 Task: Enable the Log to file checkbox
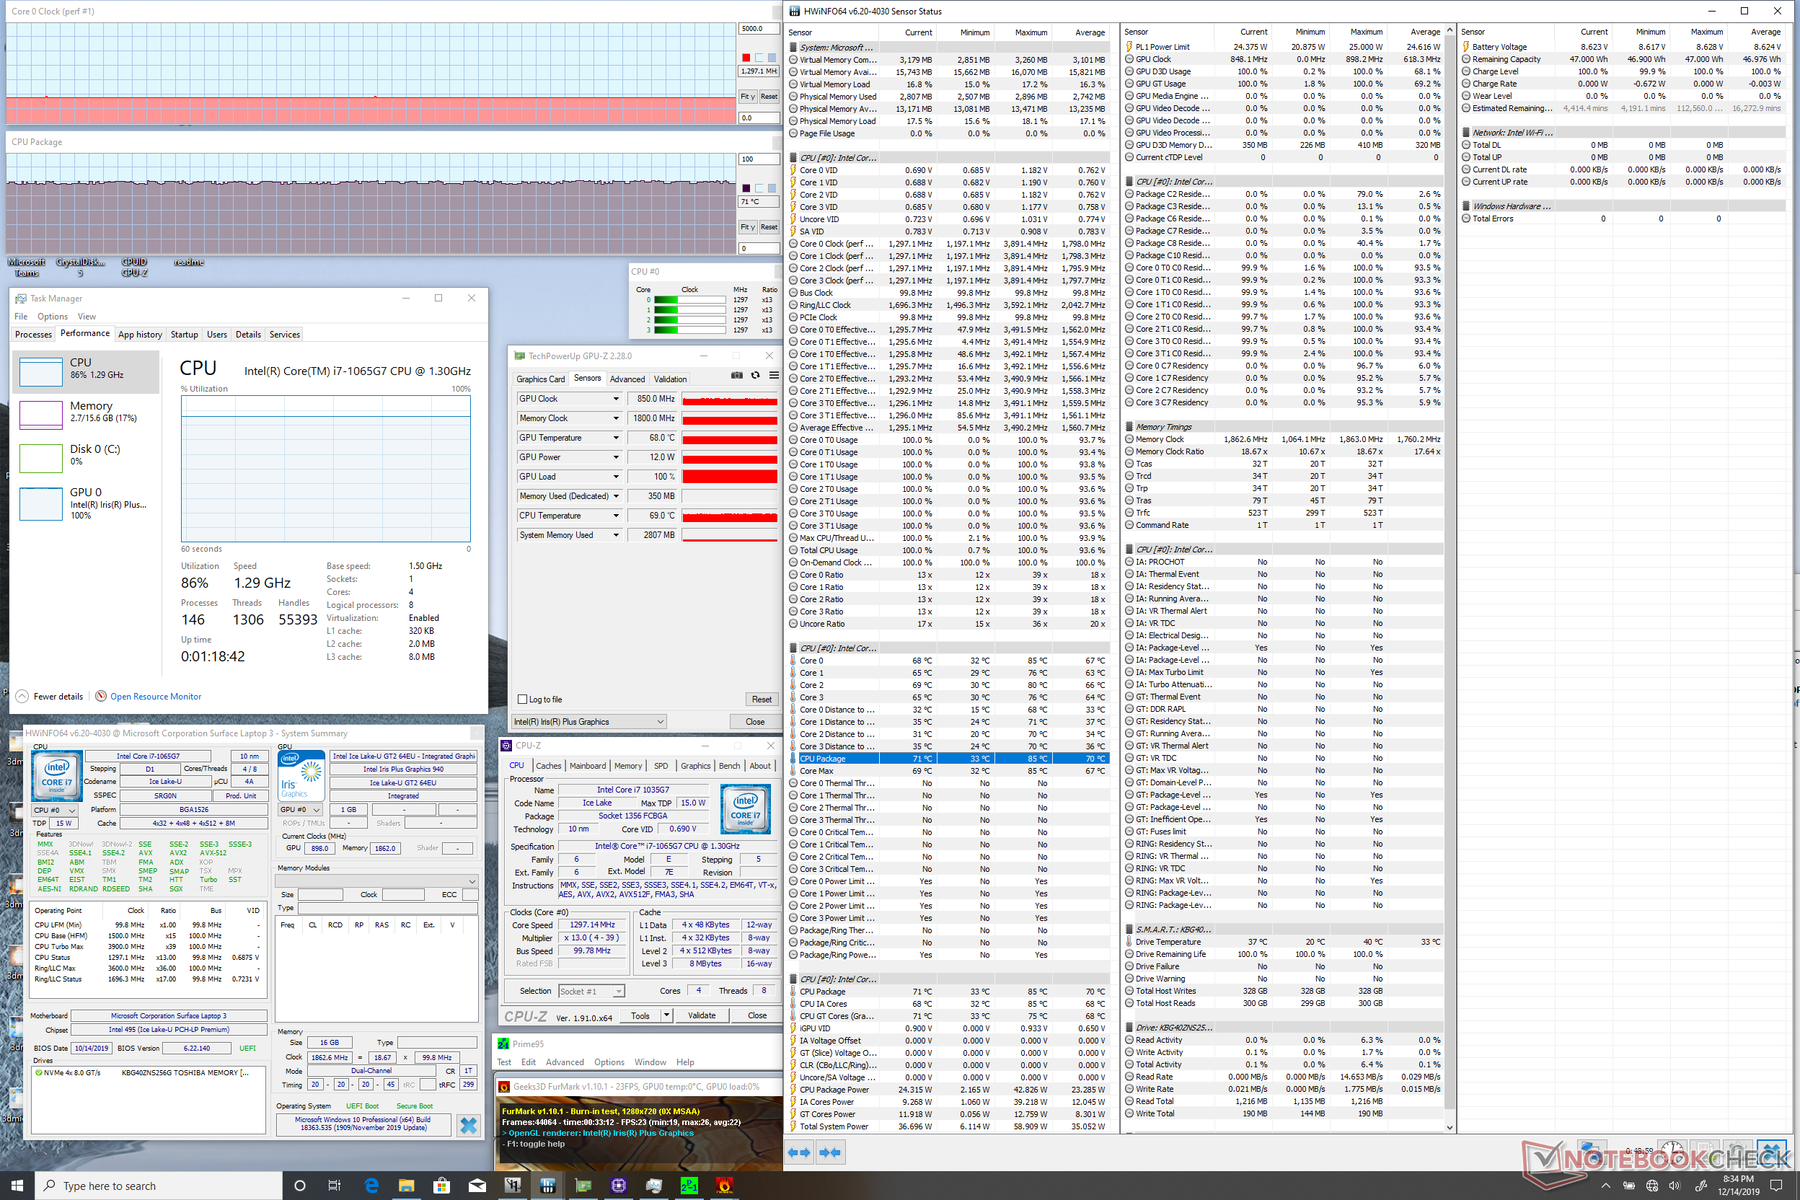[x=522, y=699]
